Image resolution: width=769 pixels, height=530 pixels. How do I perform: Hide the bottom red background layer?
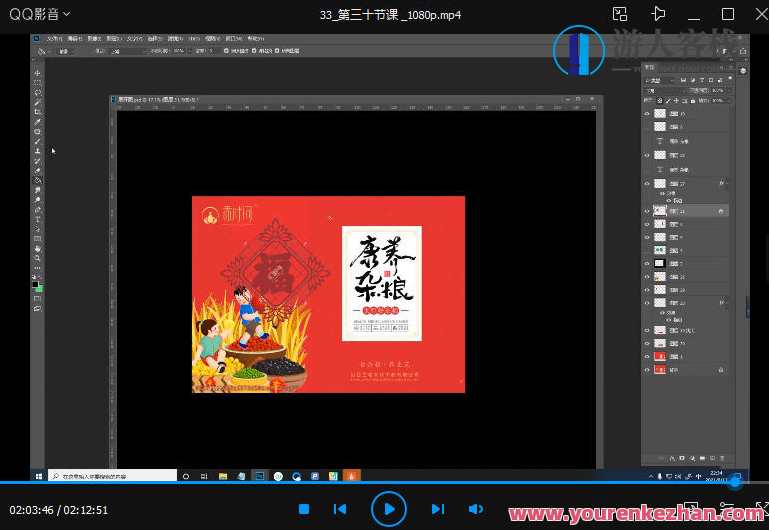646,370
